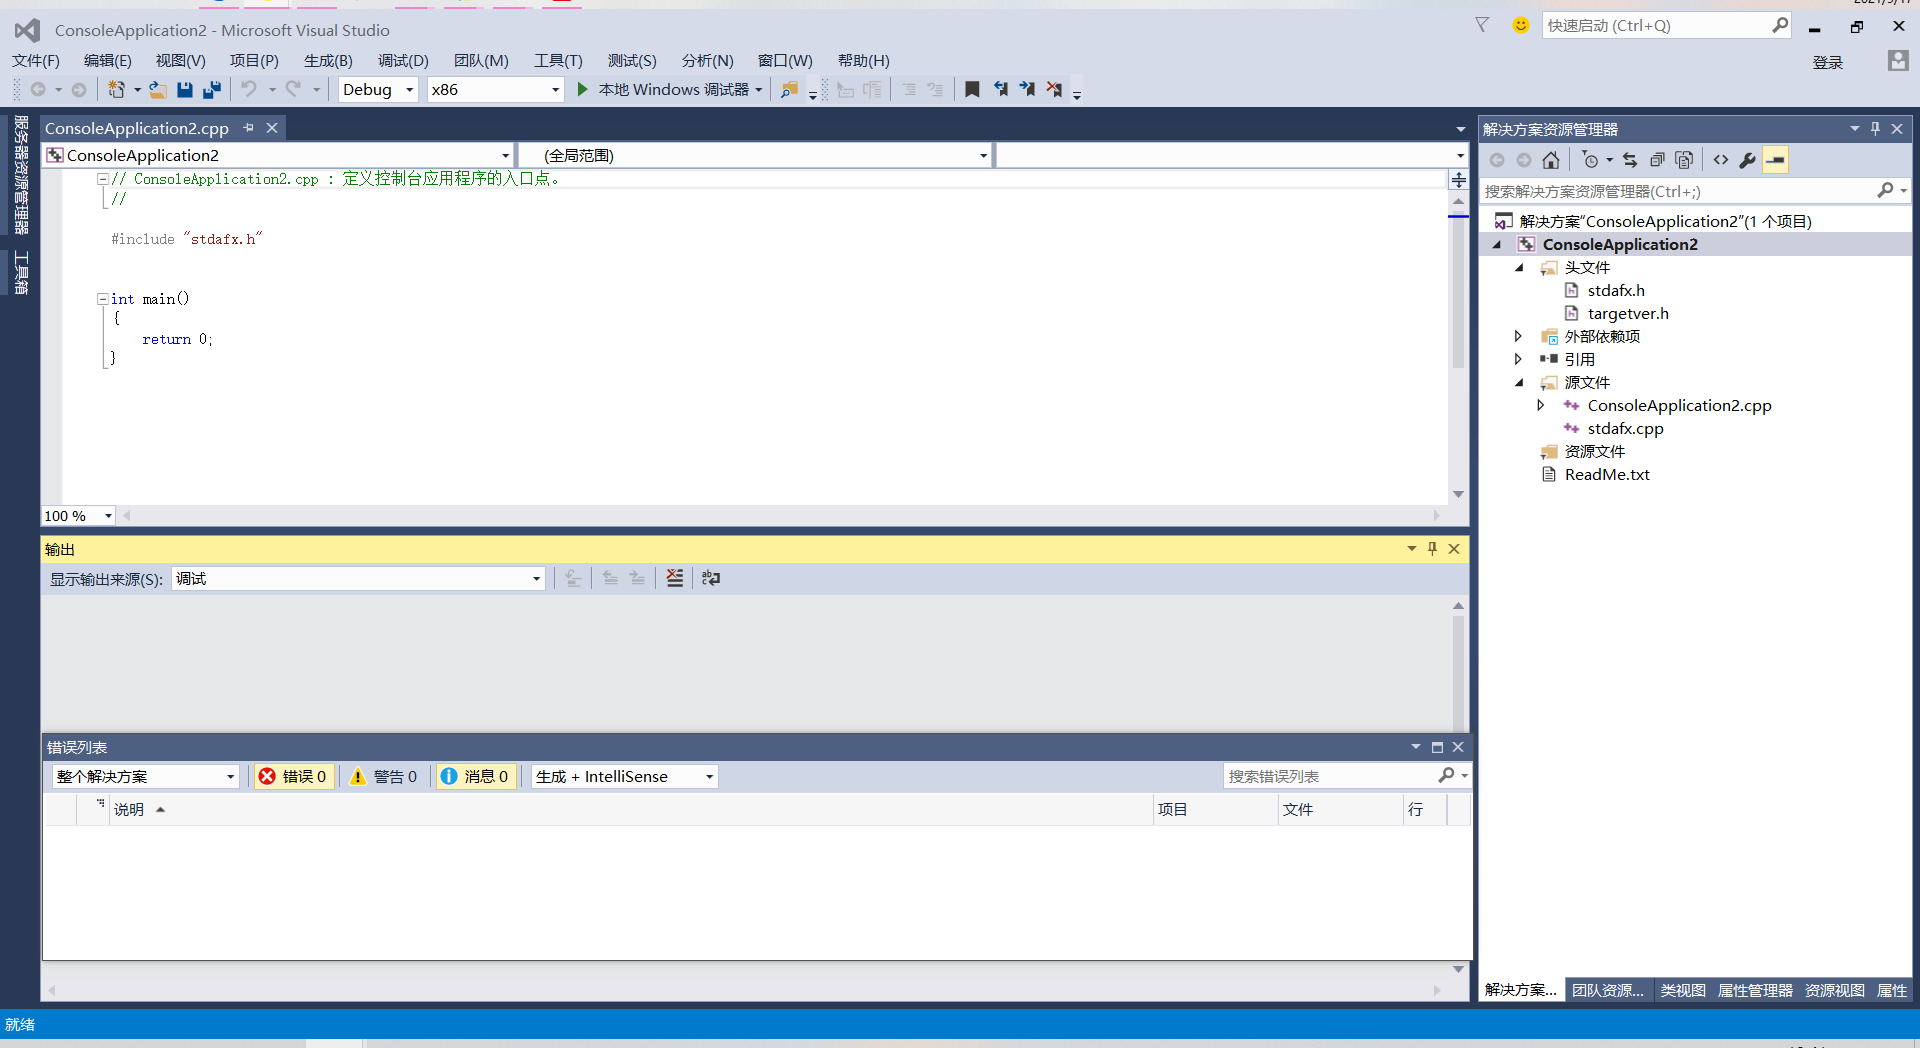
Task: Undo the last edit via the toolbar icon
Action: [249, 90]
